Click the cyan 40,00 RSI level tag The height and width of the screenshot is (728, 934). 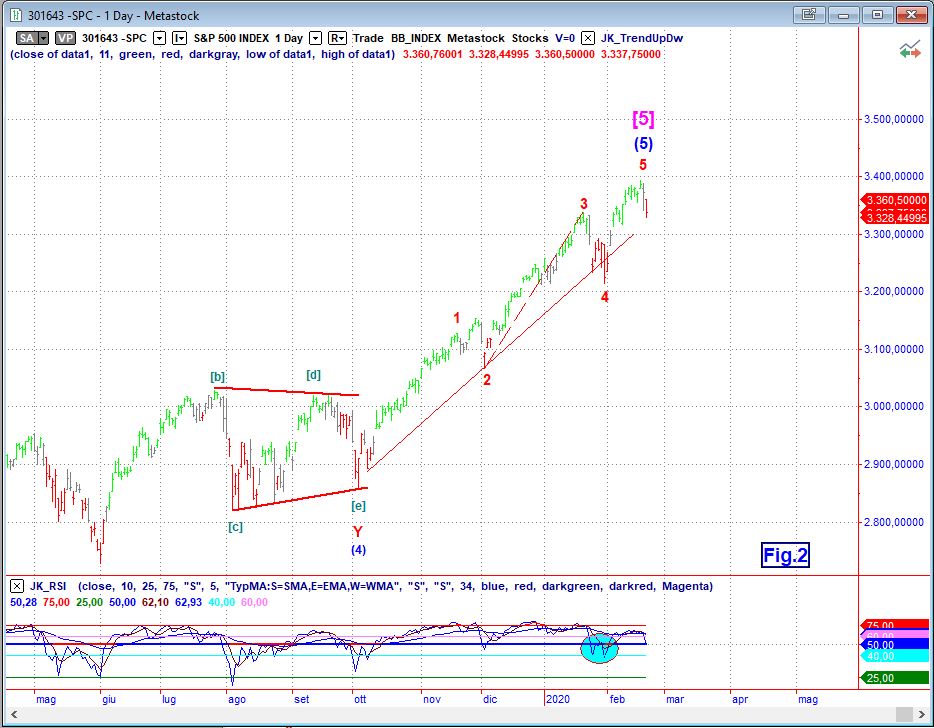[x=895, y=656]
